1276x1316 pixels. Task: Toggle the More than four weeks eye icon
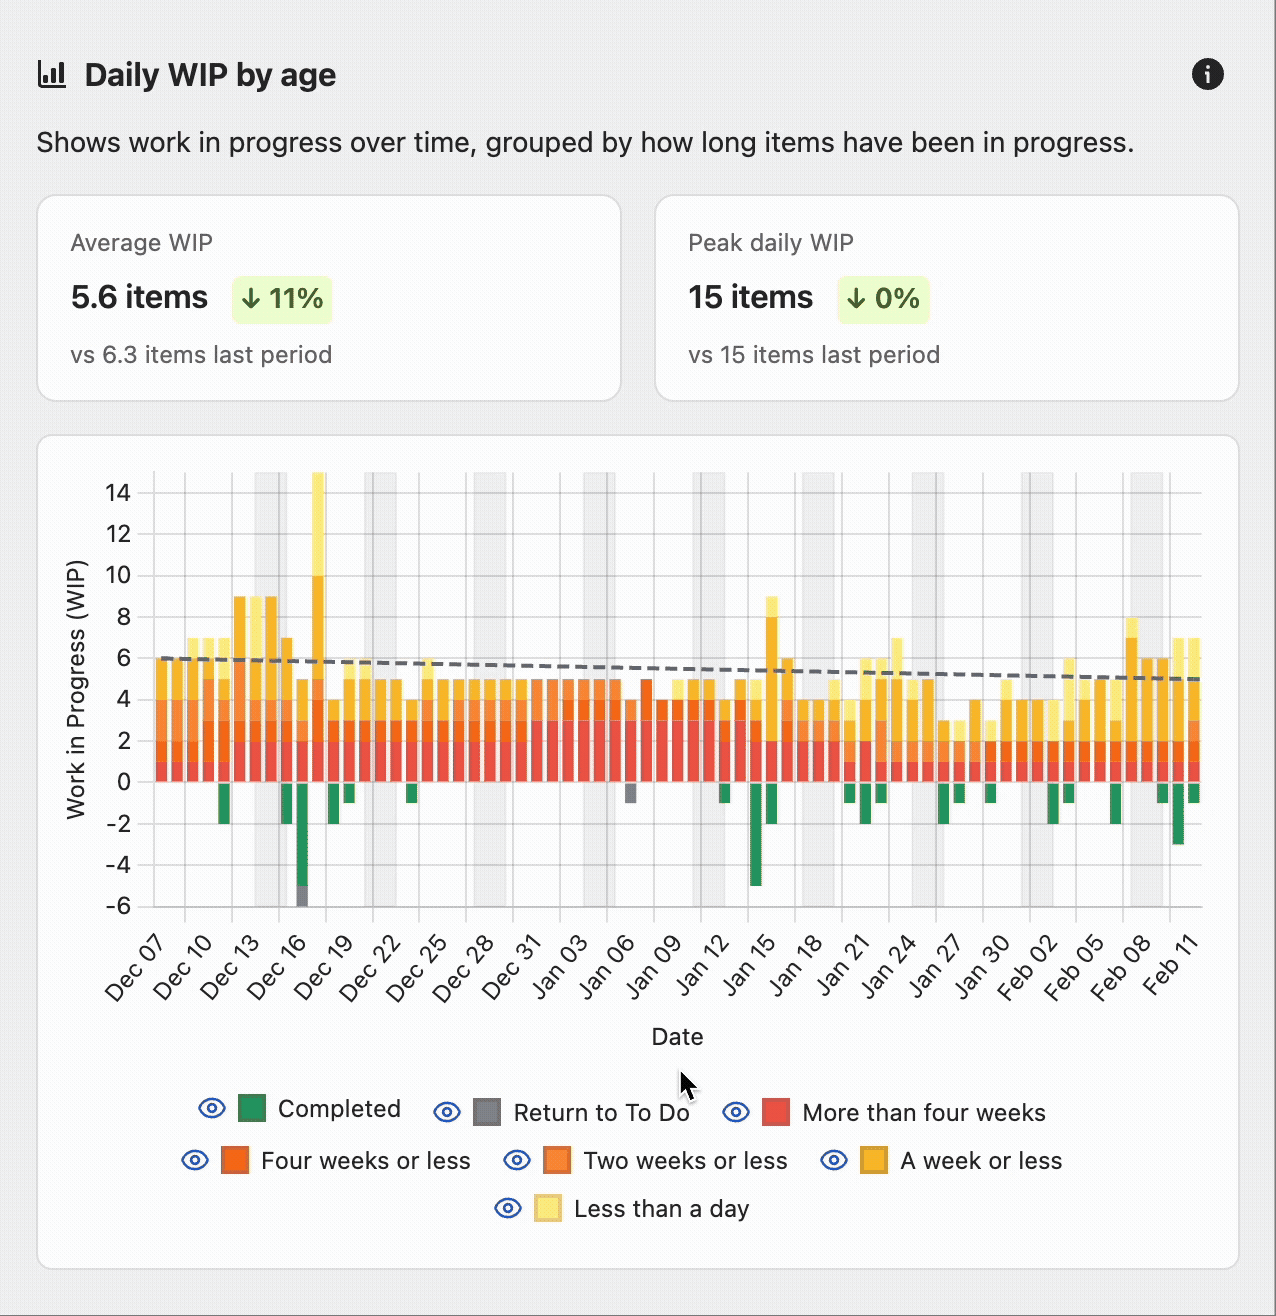[x=736, y=1112]
